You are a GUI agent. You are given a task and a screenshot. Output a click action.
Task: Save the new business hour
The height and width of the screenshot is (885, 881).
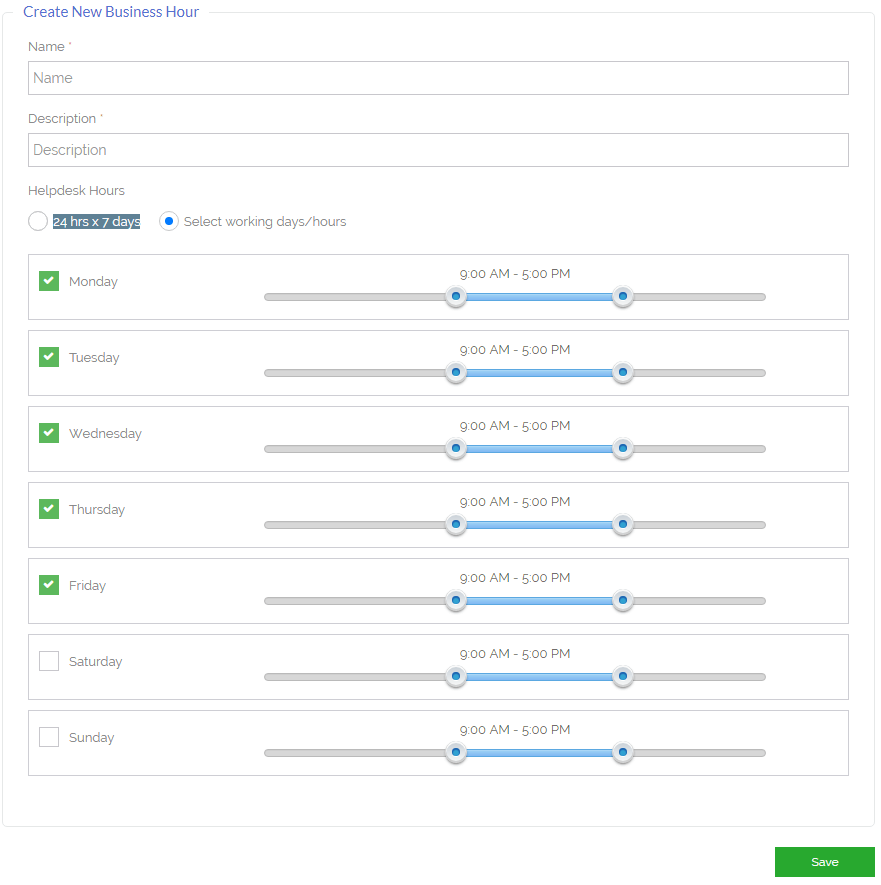tap(825, 862)
